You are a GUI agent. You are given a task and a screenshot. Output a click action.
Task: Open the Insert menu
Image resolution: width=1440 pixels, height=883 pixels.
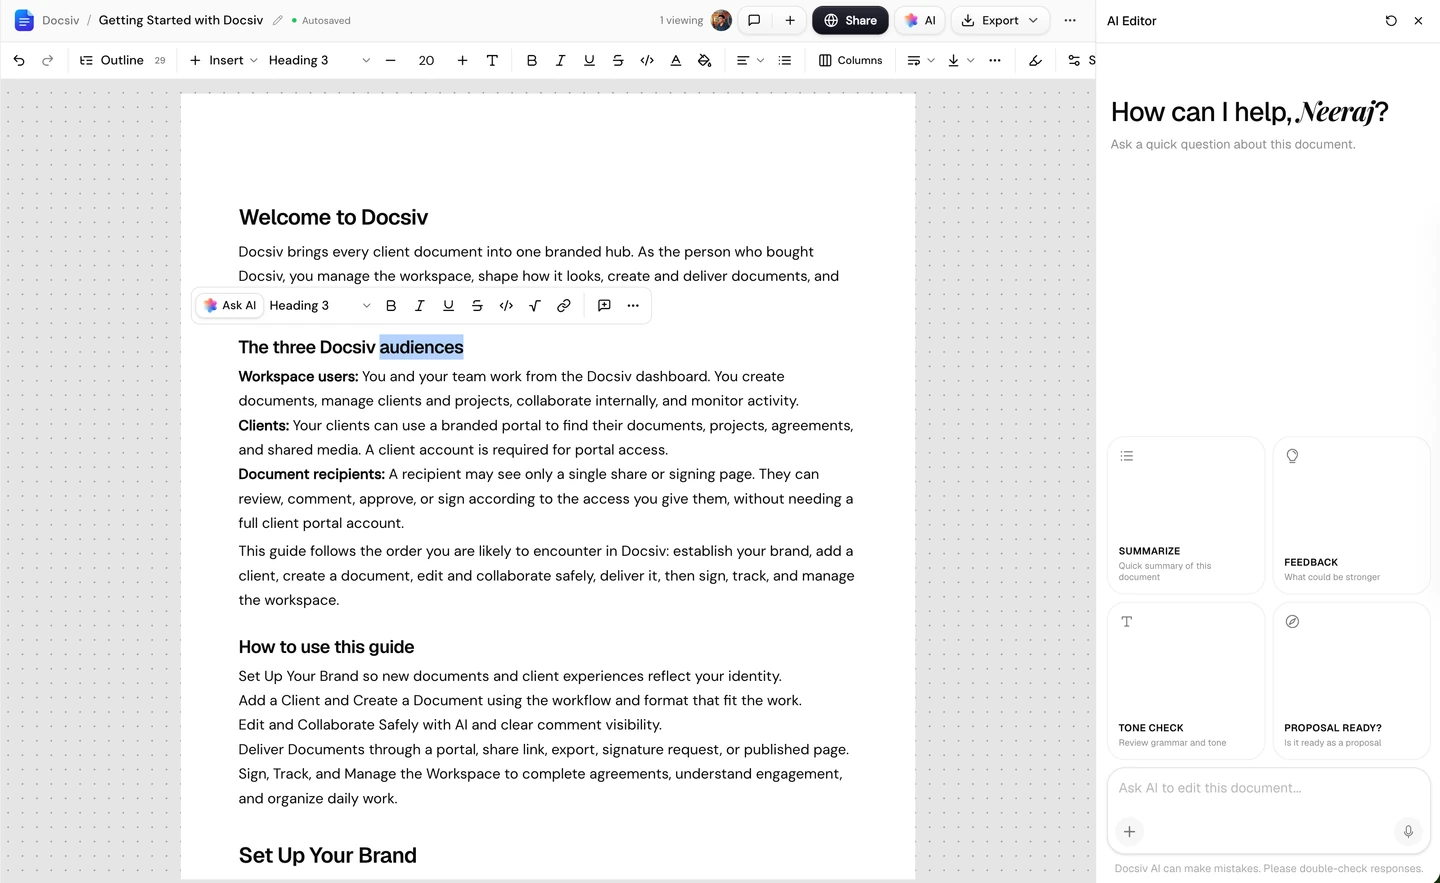pyautogui.click(x=223, y=60)
